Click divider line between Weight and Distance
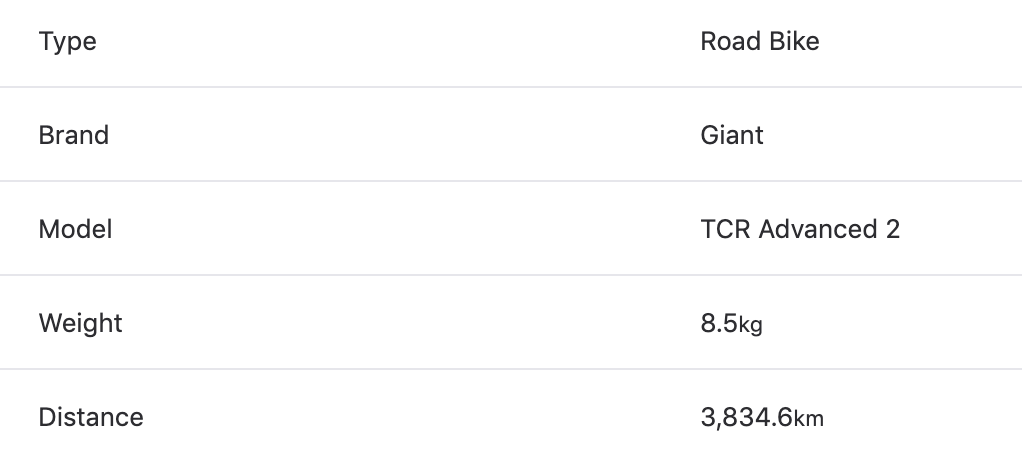Screen dimensions: 1022x454 point(511,369)
